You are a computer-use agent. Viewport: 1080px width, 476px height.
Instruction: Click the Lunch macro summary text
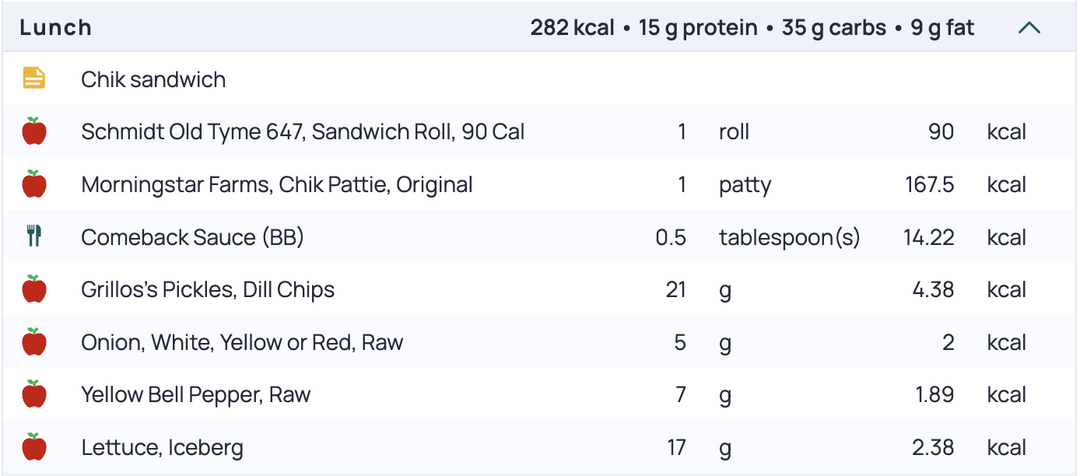[752, 28]
